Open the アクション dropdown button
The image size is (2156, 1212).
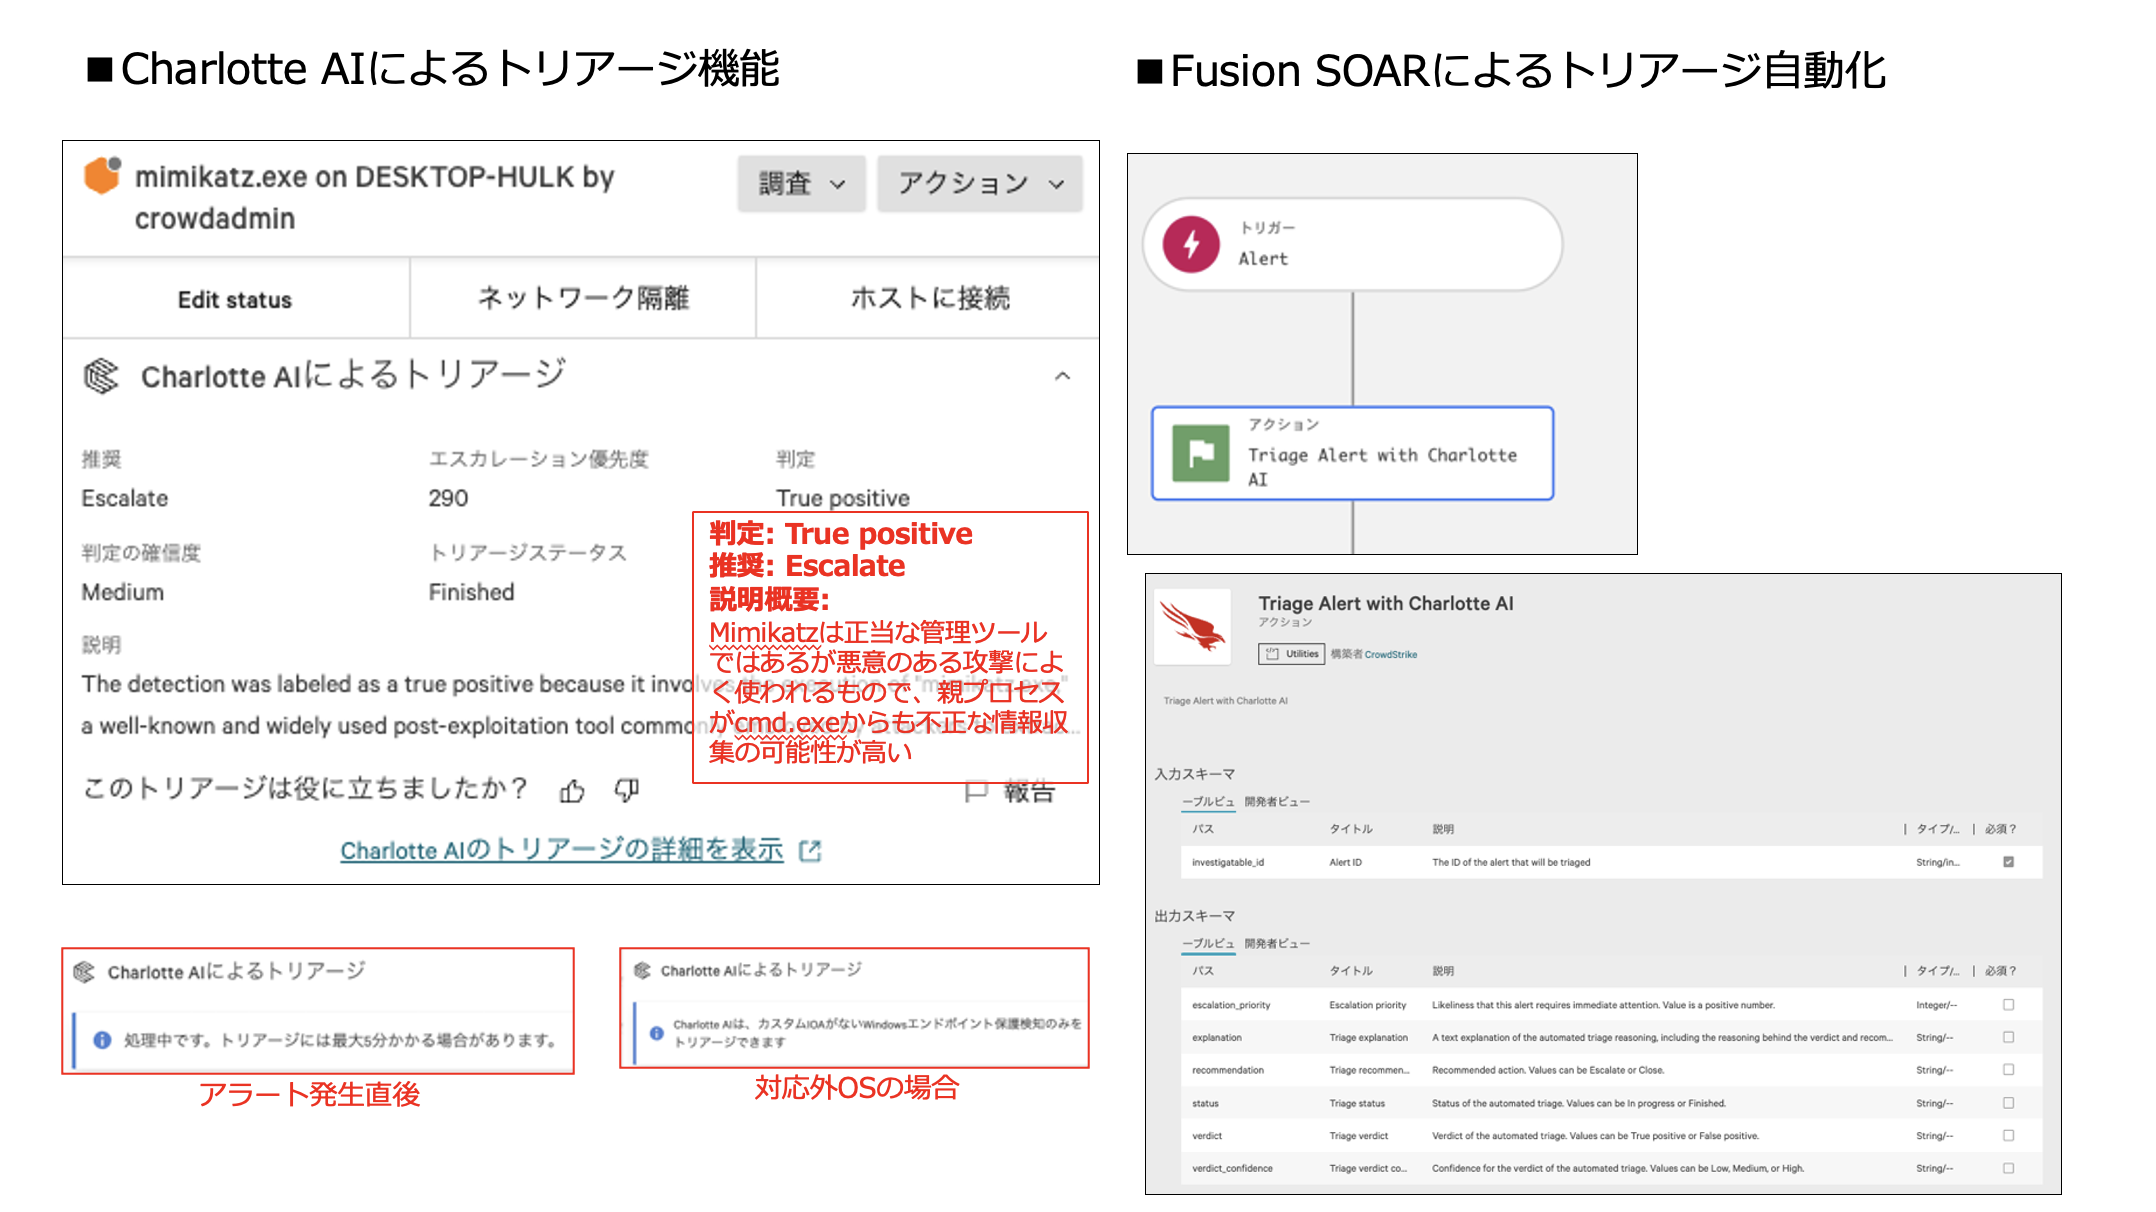(979, 184)
